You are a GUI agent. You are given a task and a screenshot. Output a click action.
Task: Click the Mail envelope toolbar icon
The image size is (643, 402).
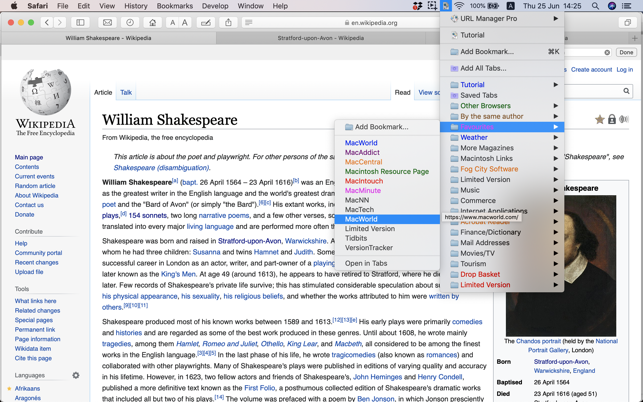[x=107, y=23]
